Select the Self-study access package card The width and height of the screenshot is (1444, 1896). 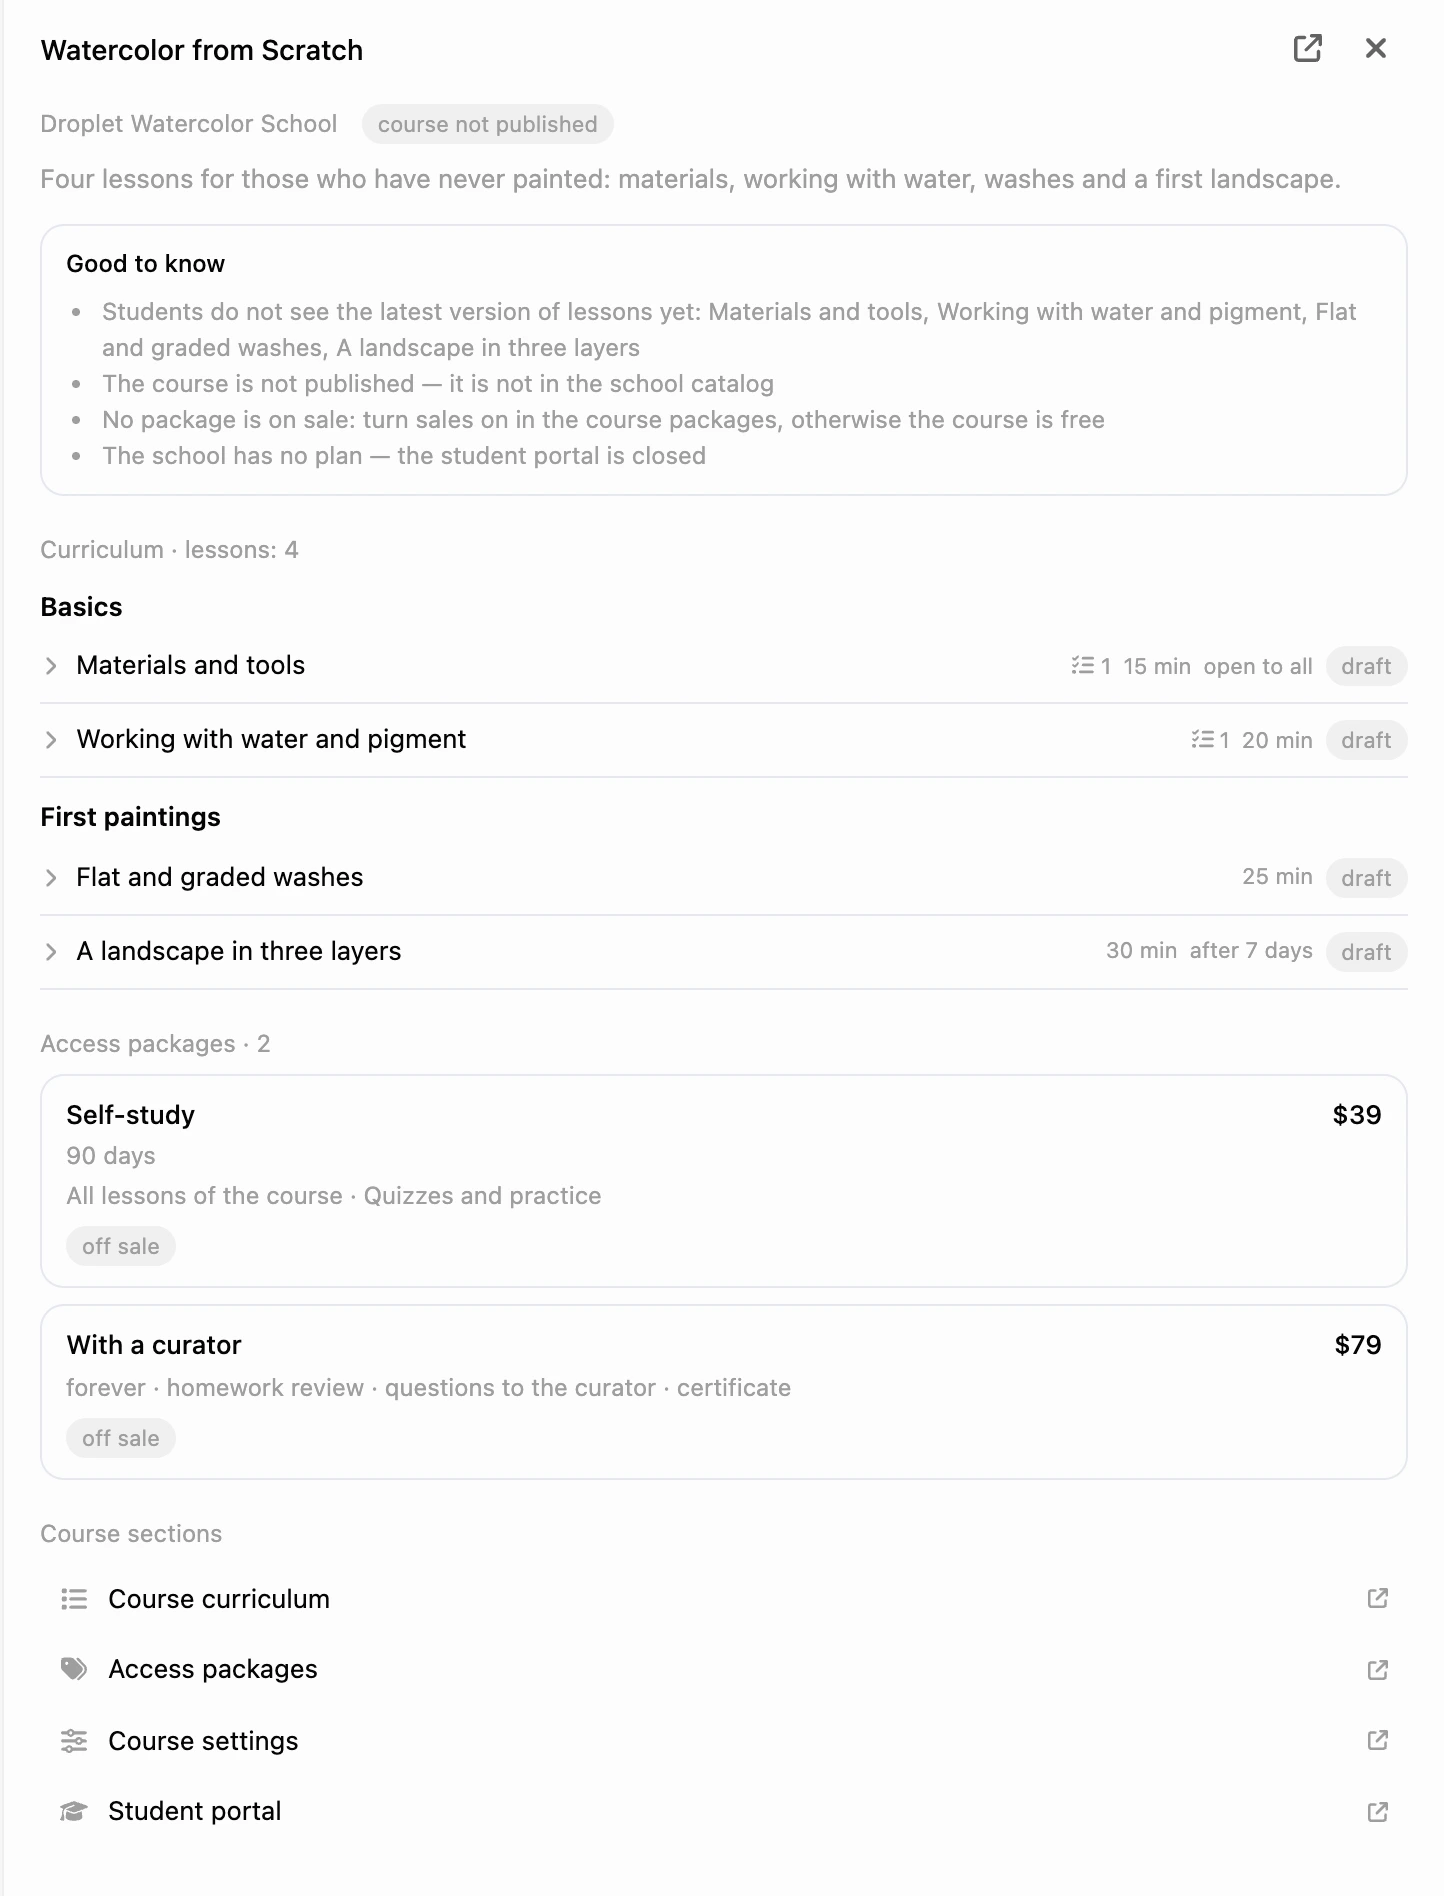[x=724, y=1181]
